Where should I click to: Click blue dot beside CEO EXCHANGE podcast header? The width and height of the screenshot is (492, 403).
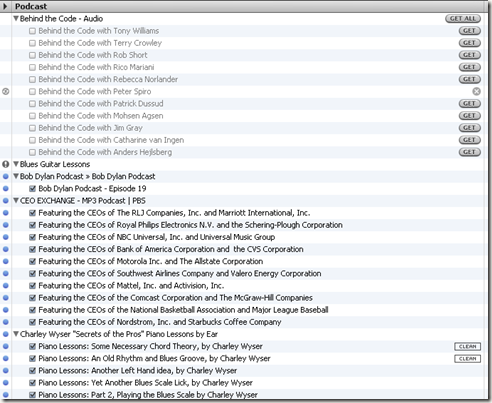6,201
